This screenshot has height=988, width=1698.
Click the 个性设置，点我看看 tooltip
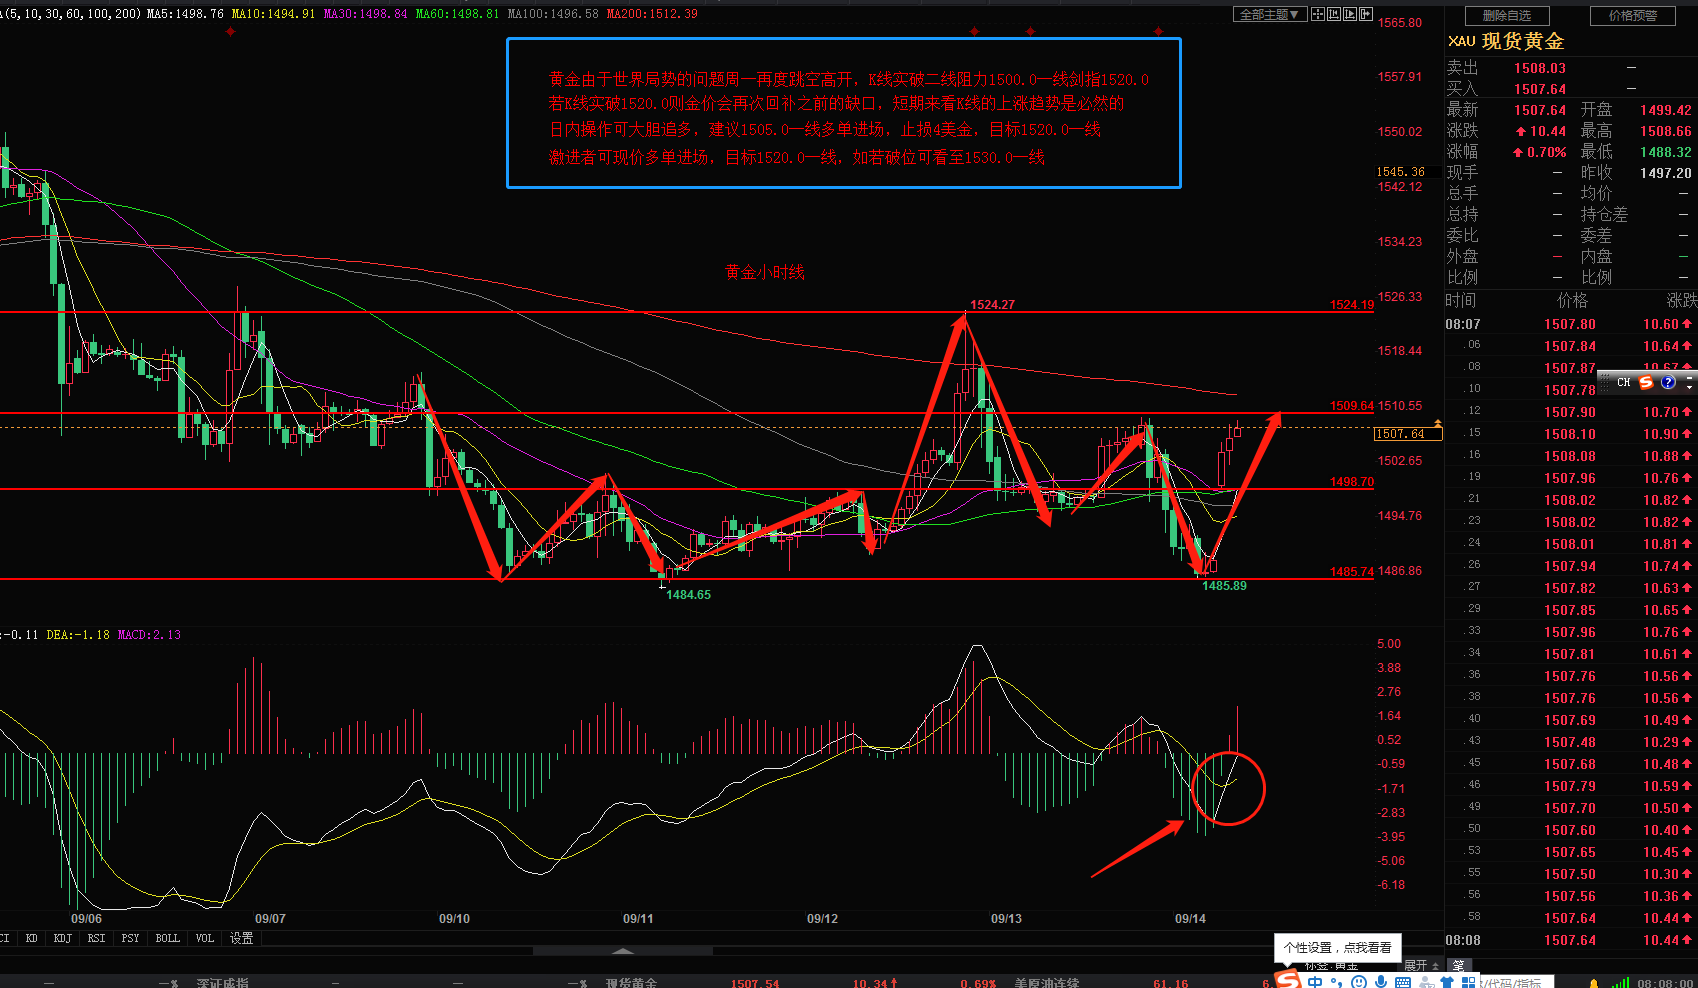coord(1337,947)
